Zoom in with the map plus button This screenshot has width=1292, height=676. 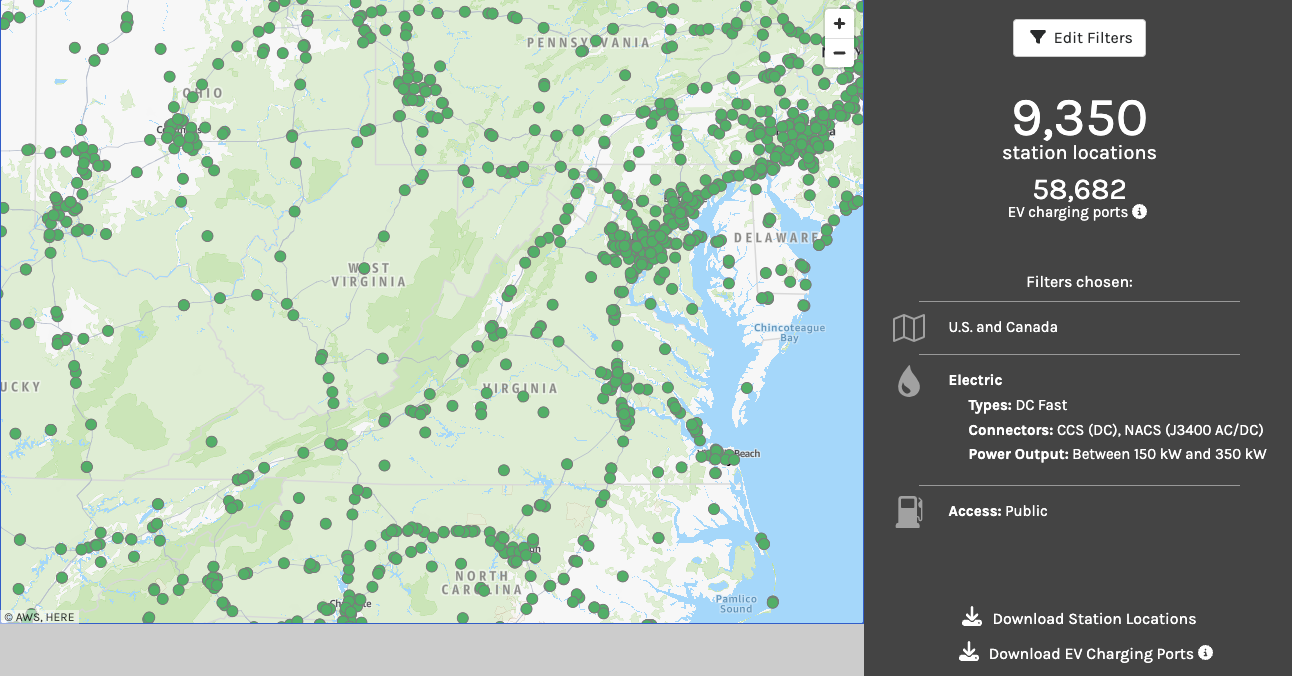[x=839, y=24]
